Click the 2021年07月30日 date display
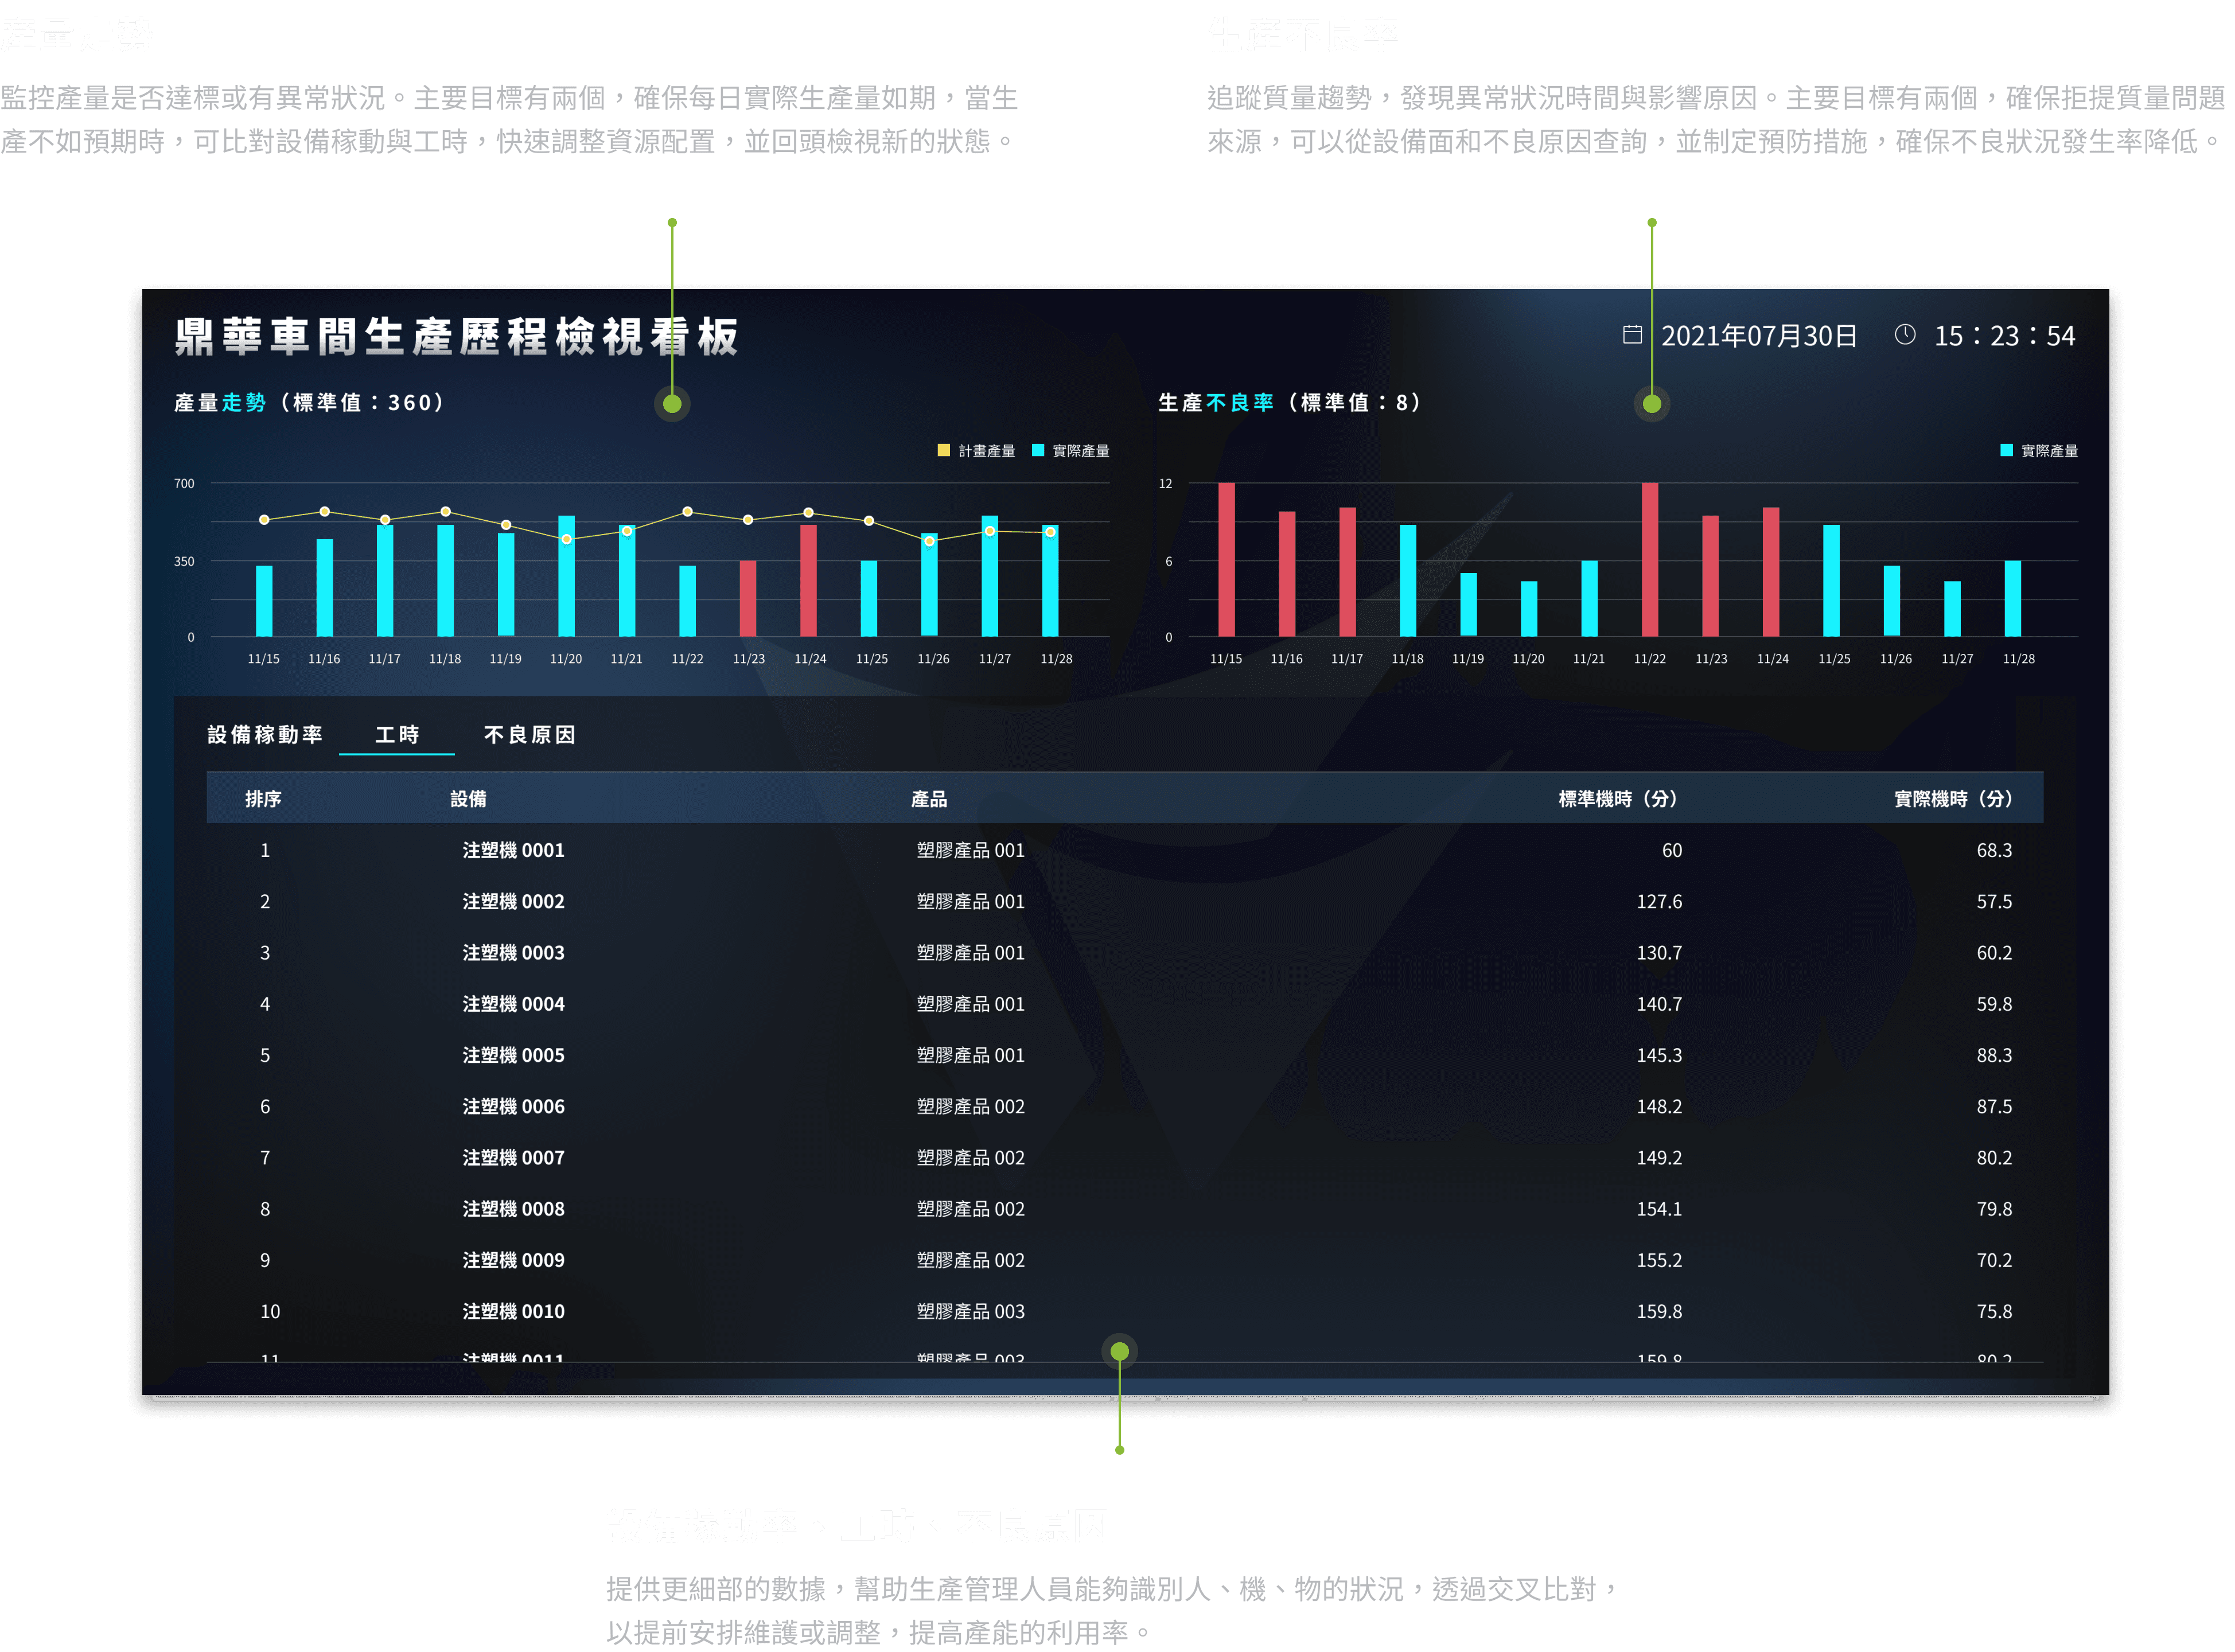The image size is (2235, 1652). (x=1758, y=336)
